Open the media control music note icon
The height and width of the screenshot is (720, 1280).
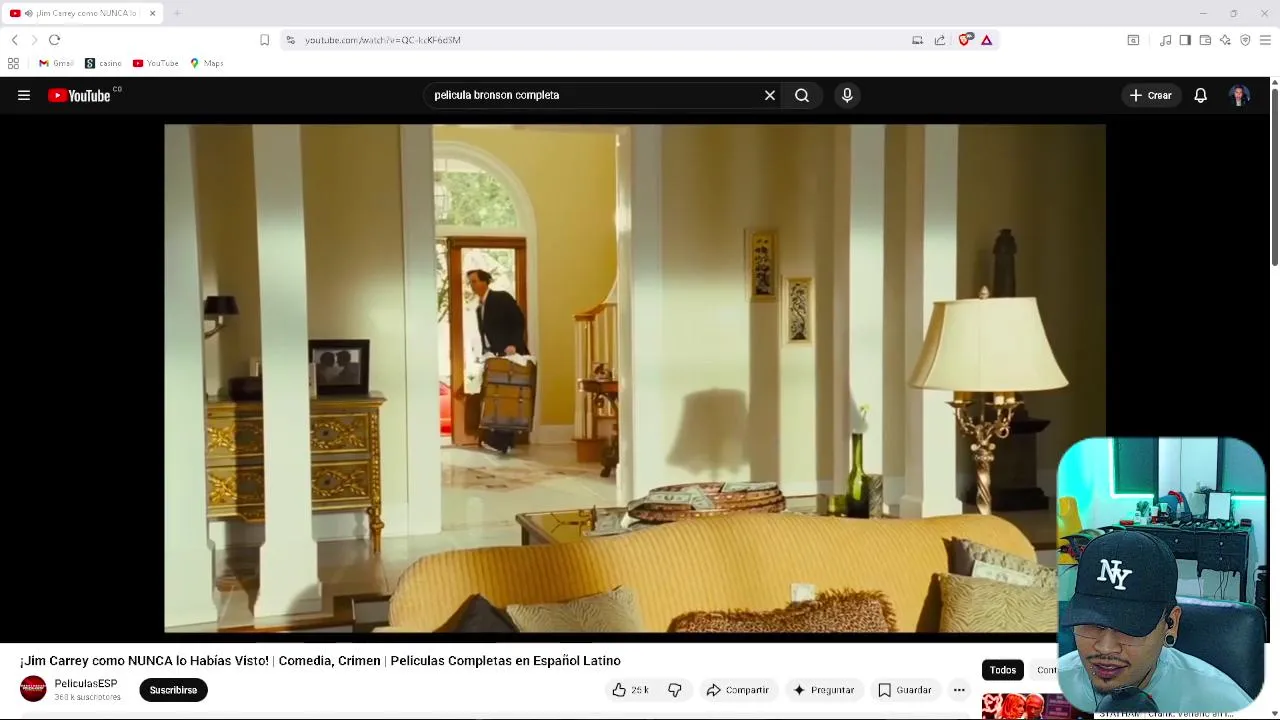pyautogui.click(x=1165, y=40)
